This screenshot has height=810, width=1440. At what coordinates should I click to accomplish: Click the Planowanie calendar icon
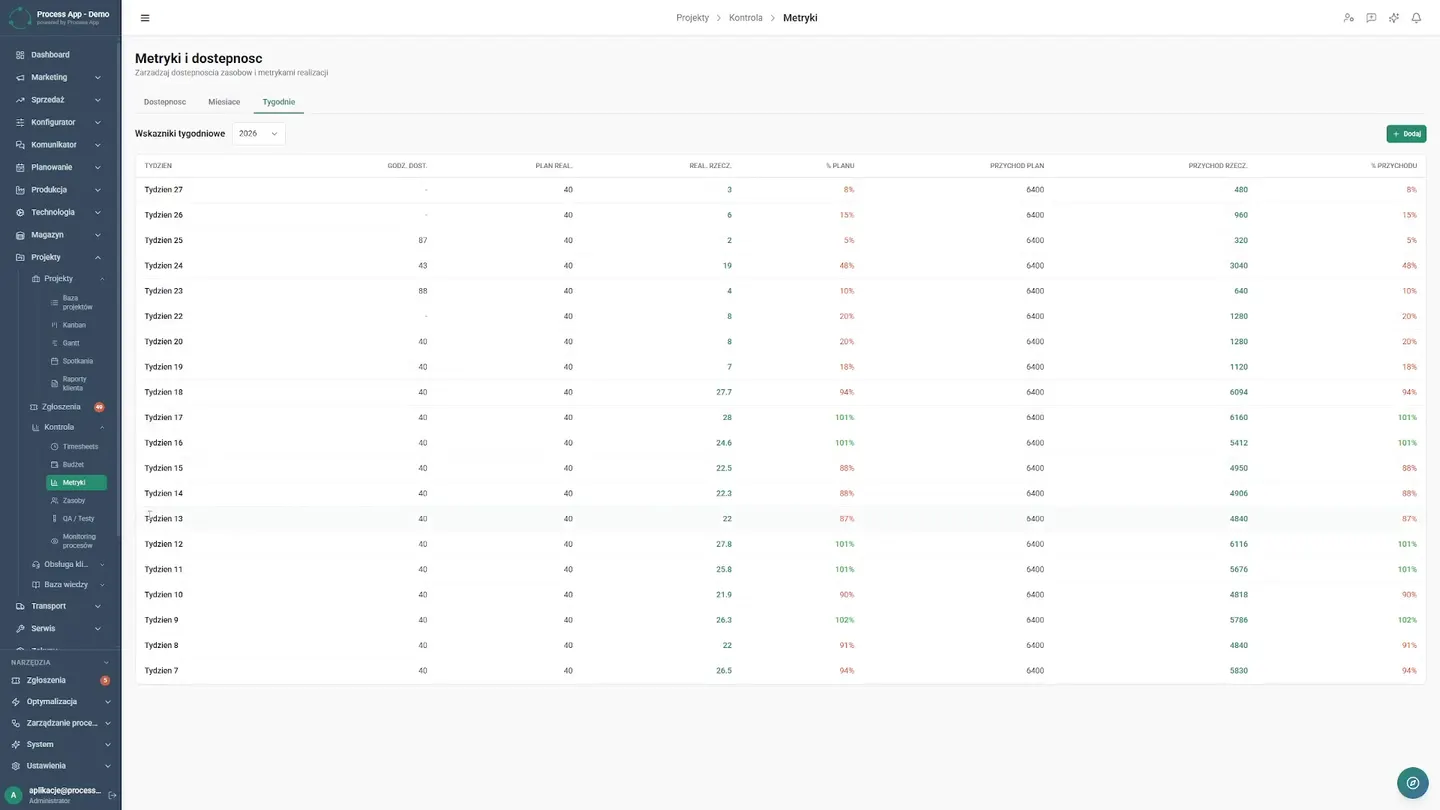(20, 167)
